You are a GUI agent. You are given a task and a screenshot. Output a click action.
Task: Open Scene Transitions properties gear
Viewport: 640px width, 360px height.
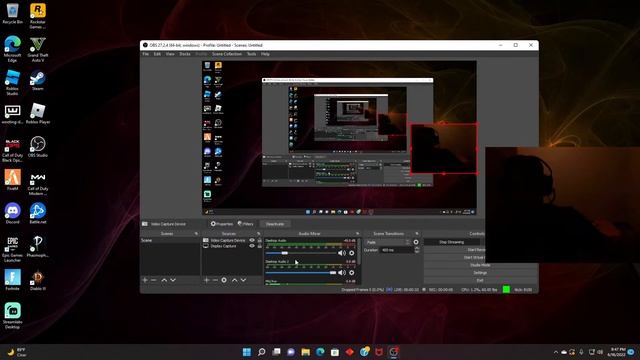416,242
